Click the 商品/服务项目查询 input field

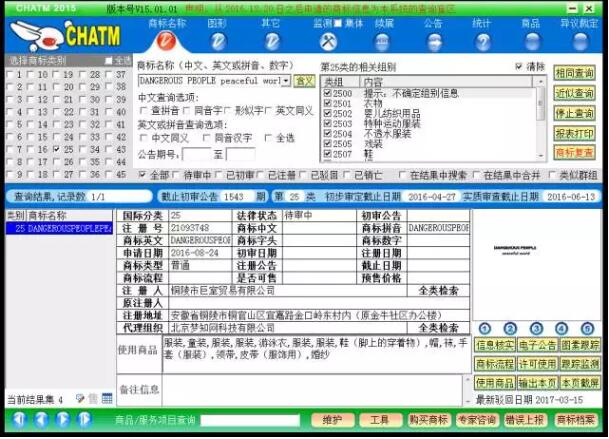pos(248,420)
